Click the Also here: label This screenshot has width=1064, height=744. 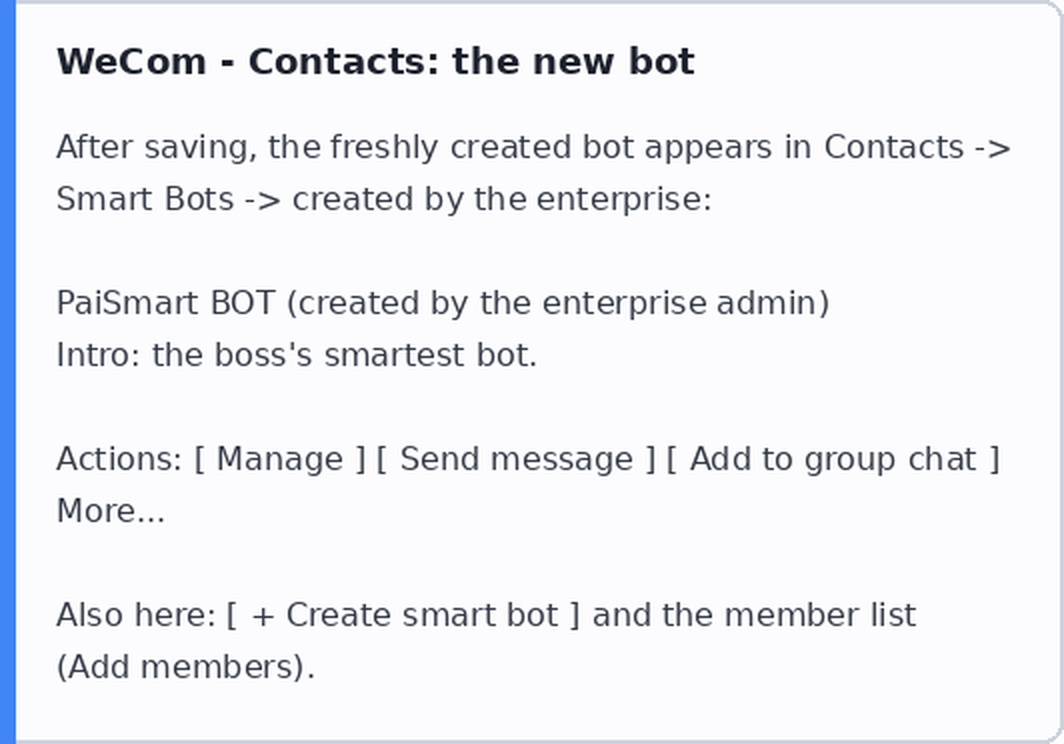click(136, 615)
